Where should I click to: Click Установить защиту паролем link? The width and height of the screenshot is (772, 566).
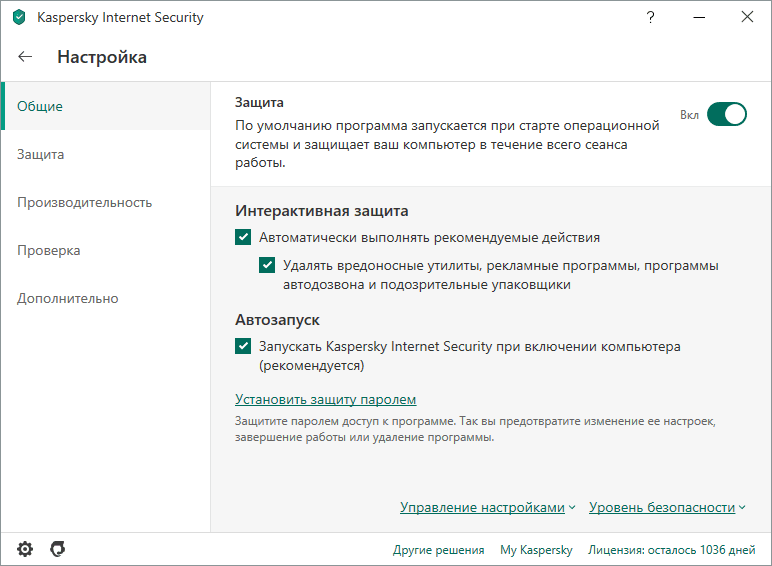[x=325, y=399]
